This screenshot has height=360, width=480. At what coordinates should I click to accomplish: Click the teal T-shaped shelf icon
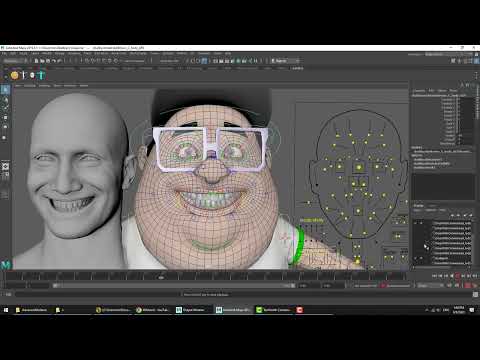[41, 75]
